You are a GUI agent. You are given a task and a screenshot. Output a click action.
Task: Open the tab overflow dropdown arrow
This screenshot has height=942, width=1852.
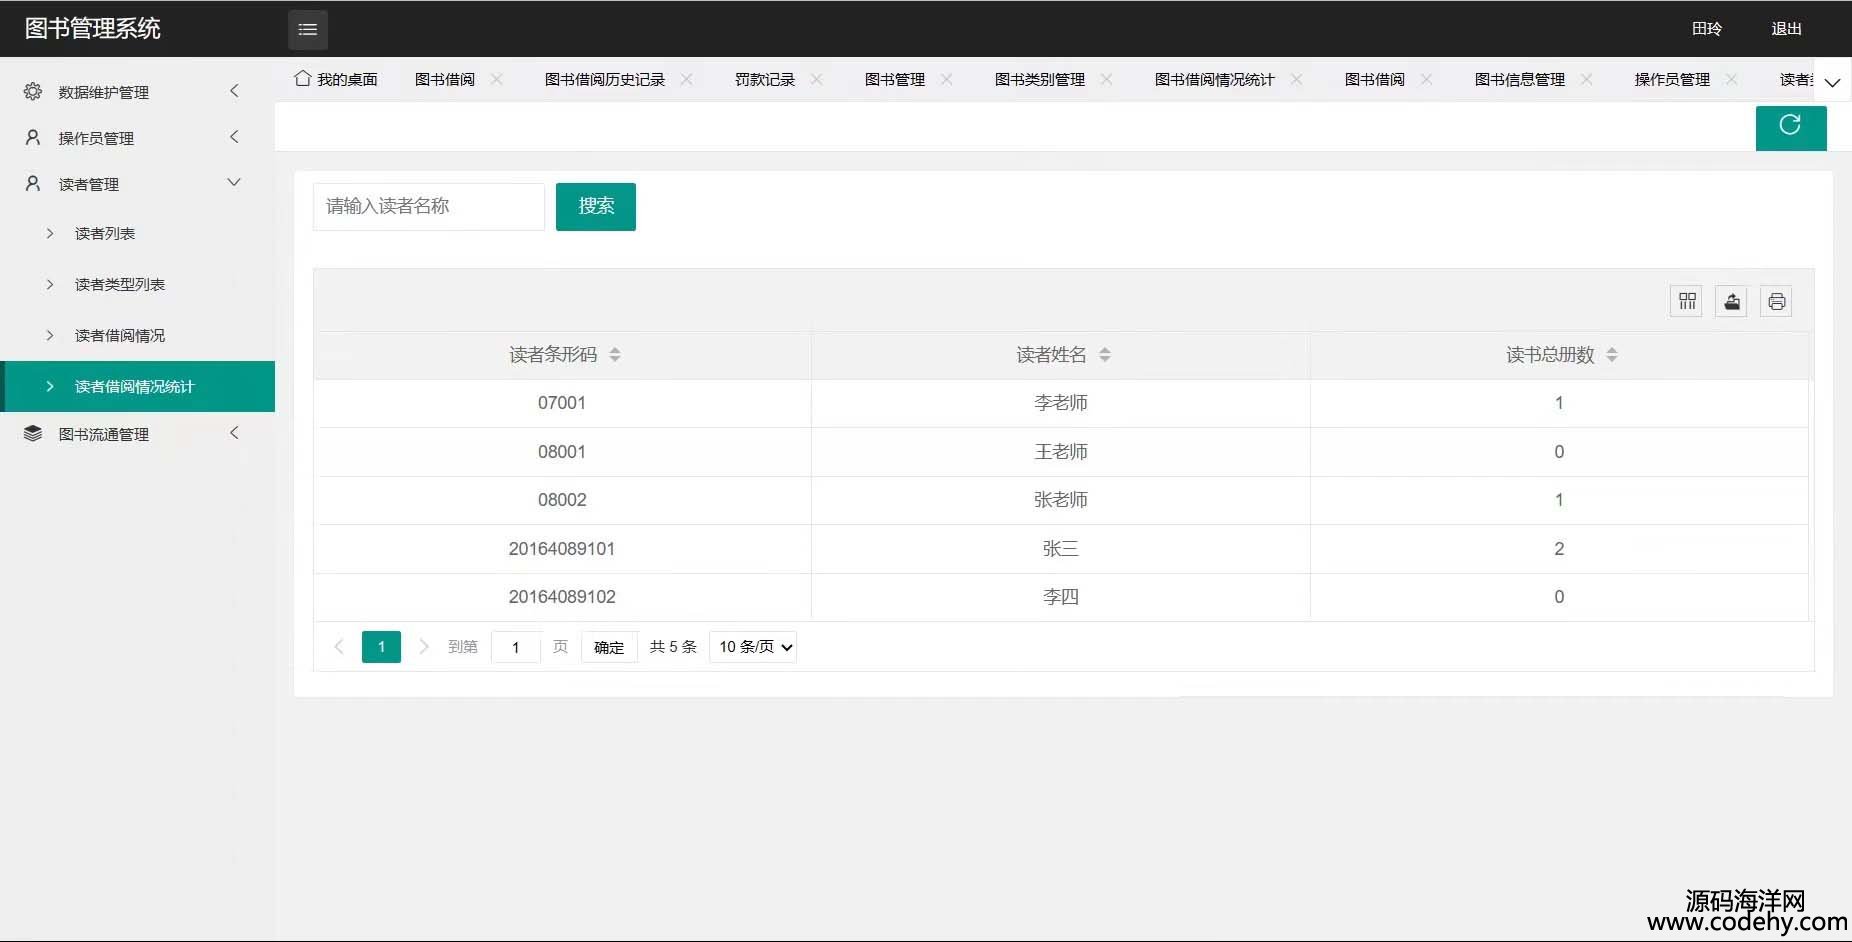click(x=1832, y=82)
